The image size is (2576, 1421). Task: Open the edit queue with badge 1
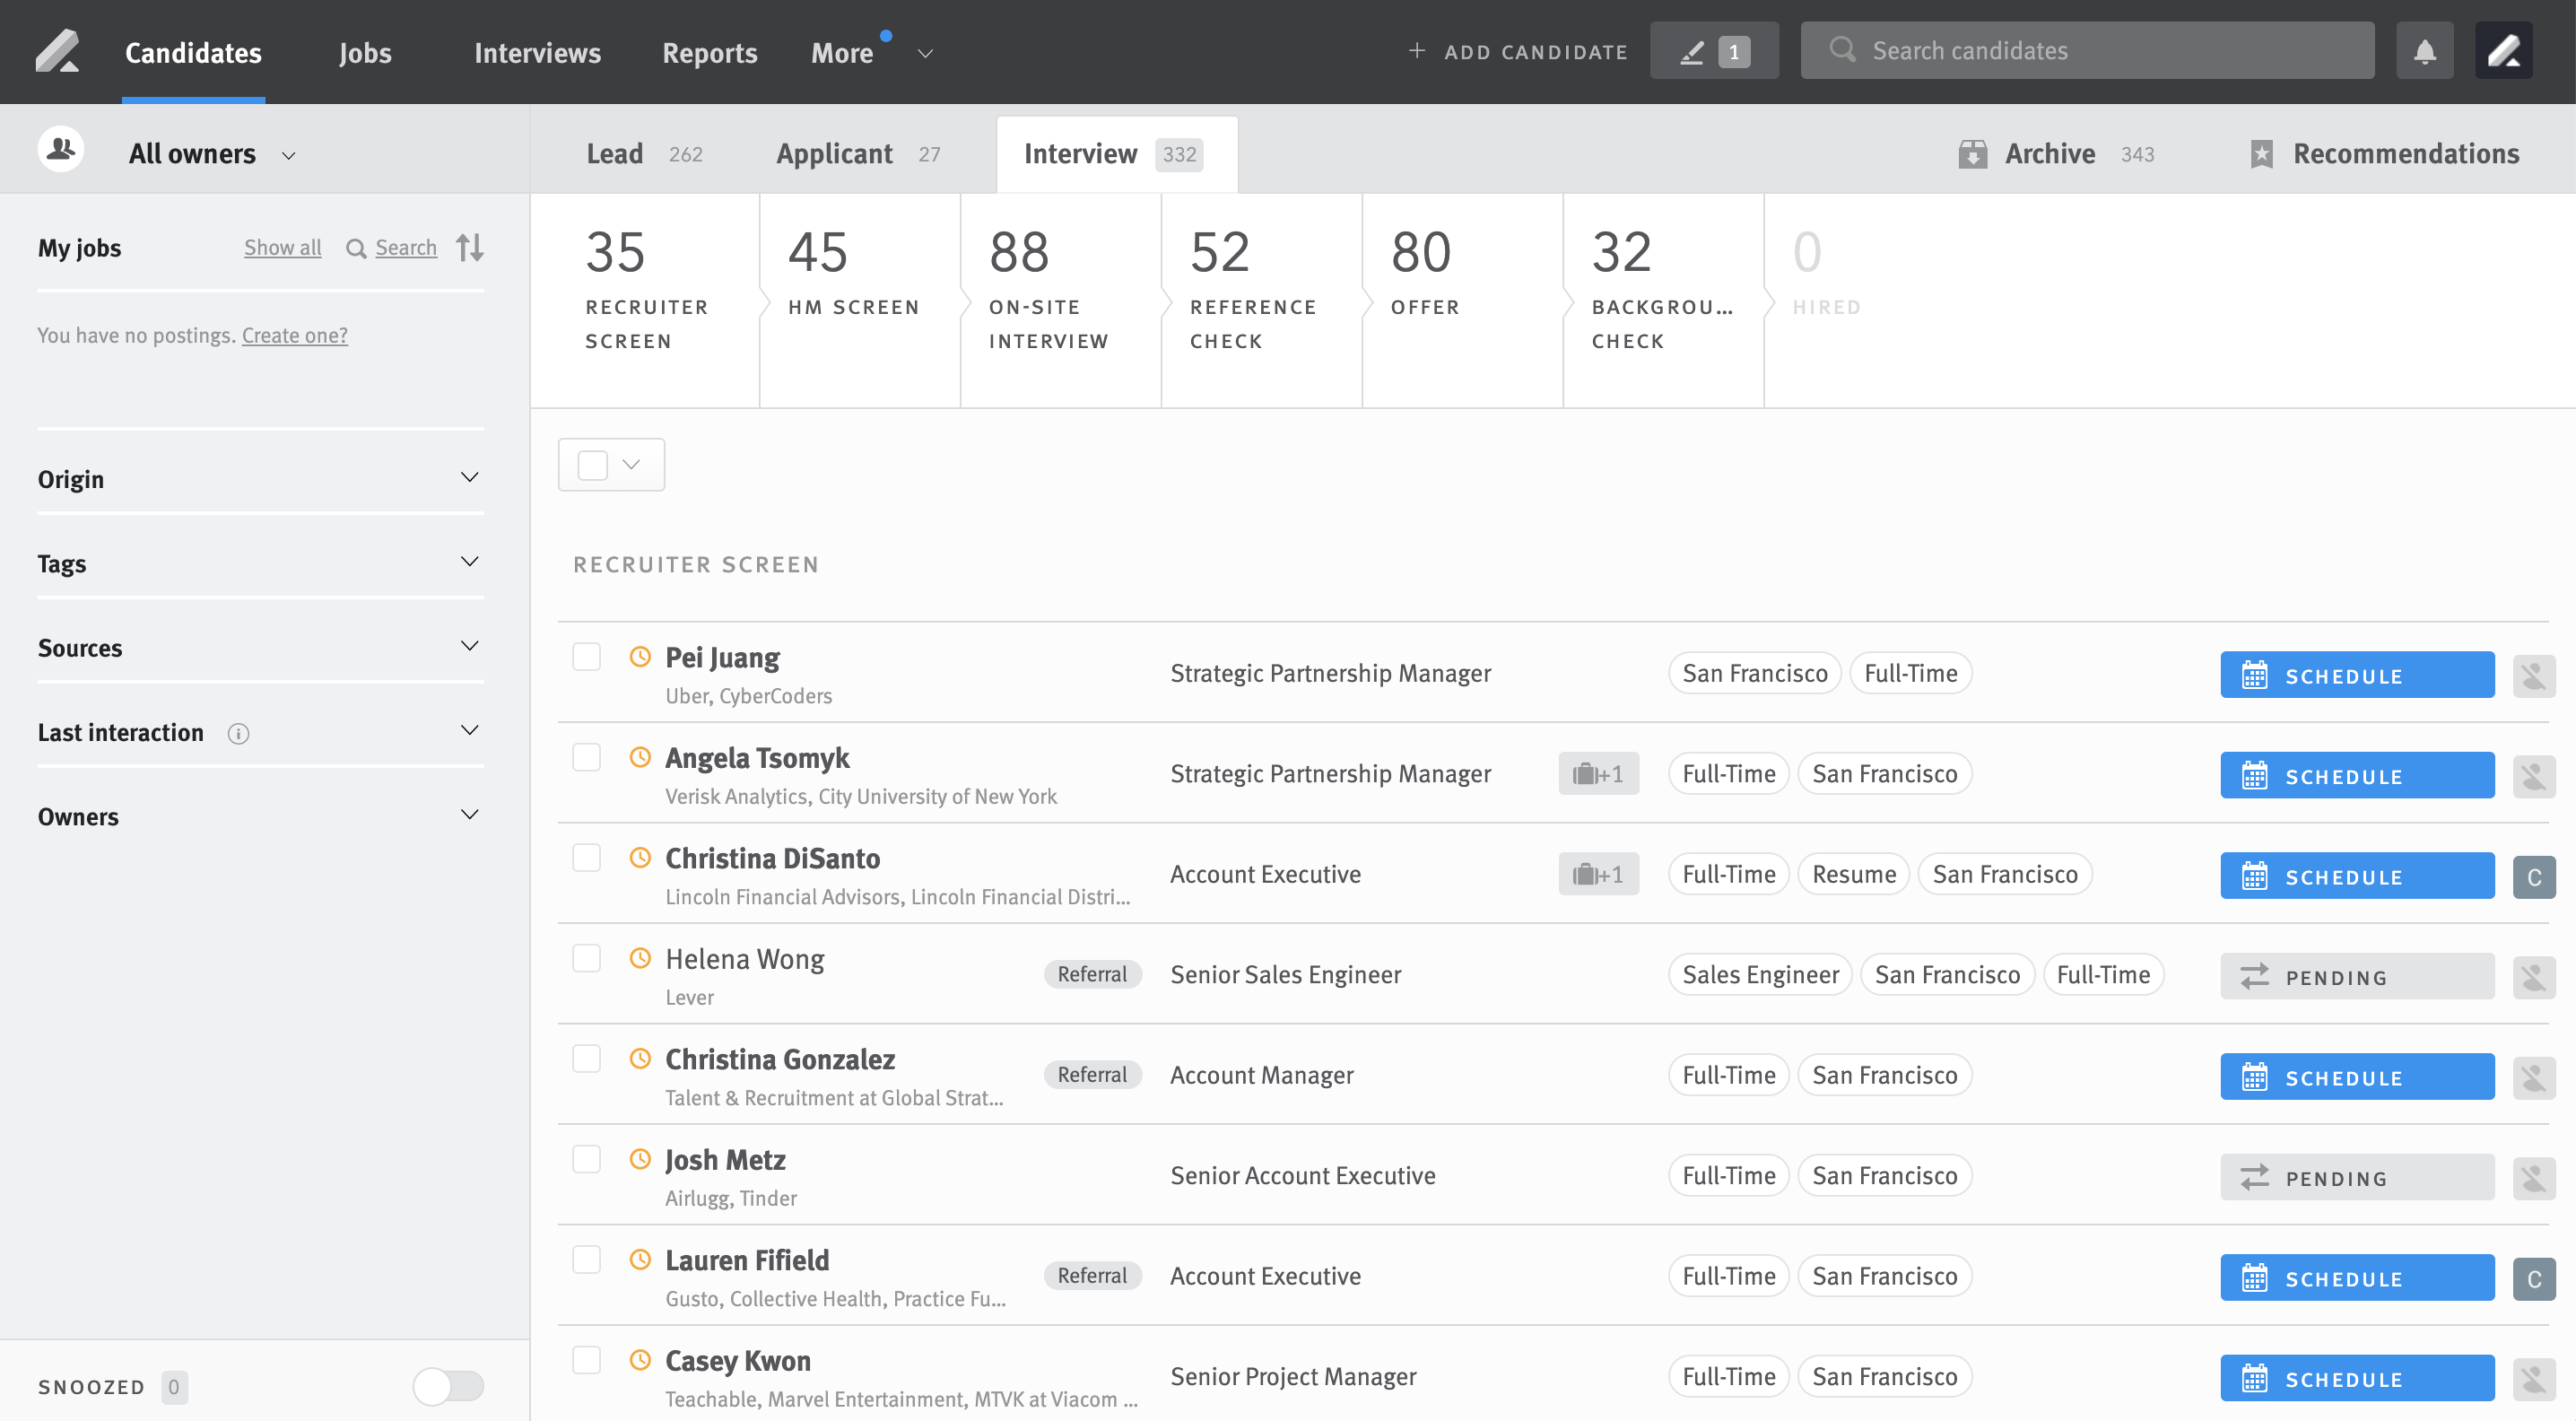(x=1713, y=49)
